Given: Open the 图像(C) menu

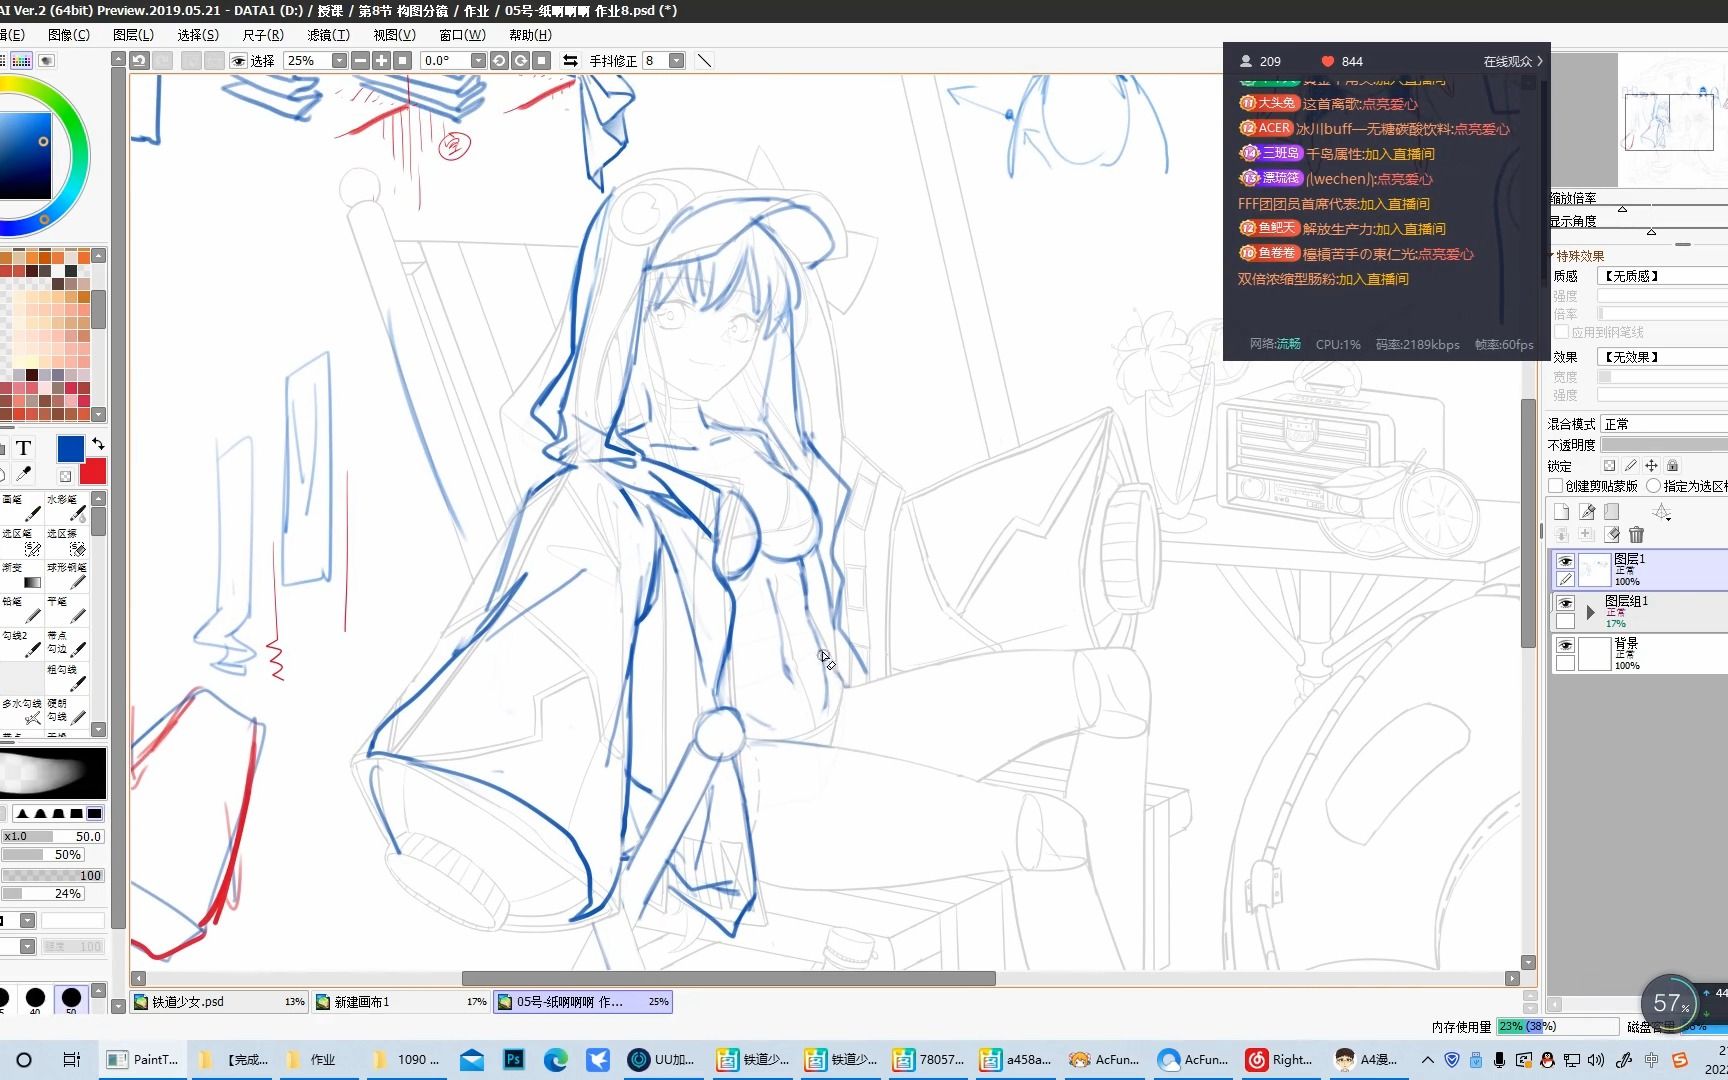Looking at the screenshot, I should (68, 35).
